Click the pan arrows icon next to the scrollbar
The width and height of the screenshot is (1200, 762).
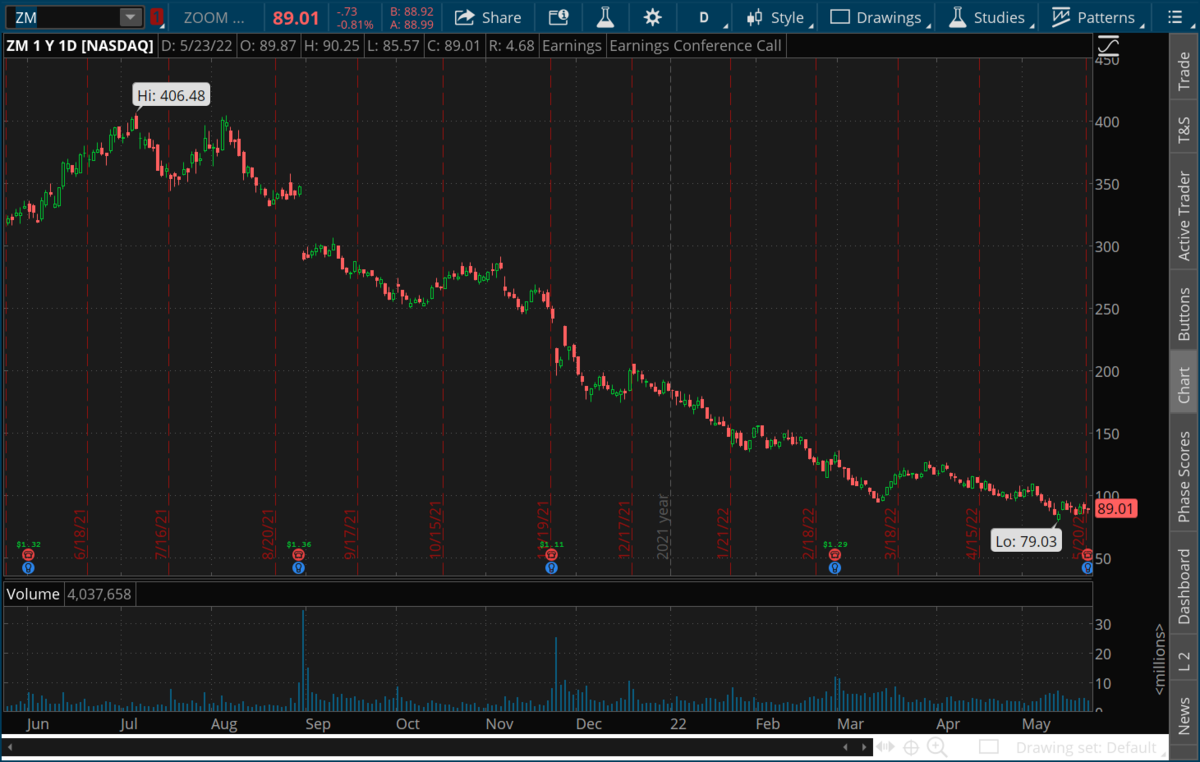tap(886, 747)
